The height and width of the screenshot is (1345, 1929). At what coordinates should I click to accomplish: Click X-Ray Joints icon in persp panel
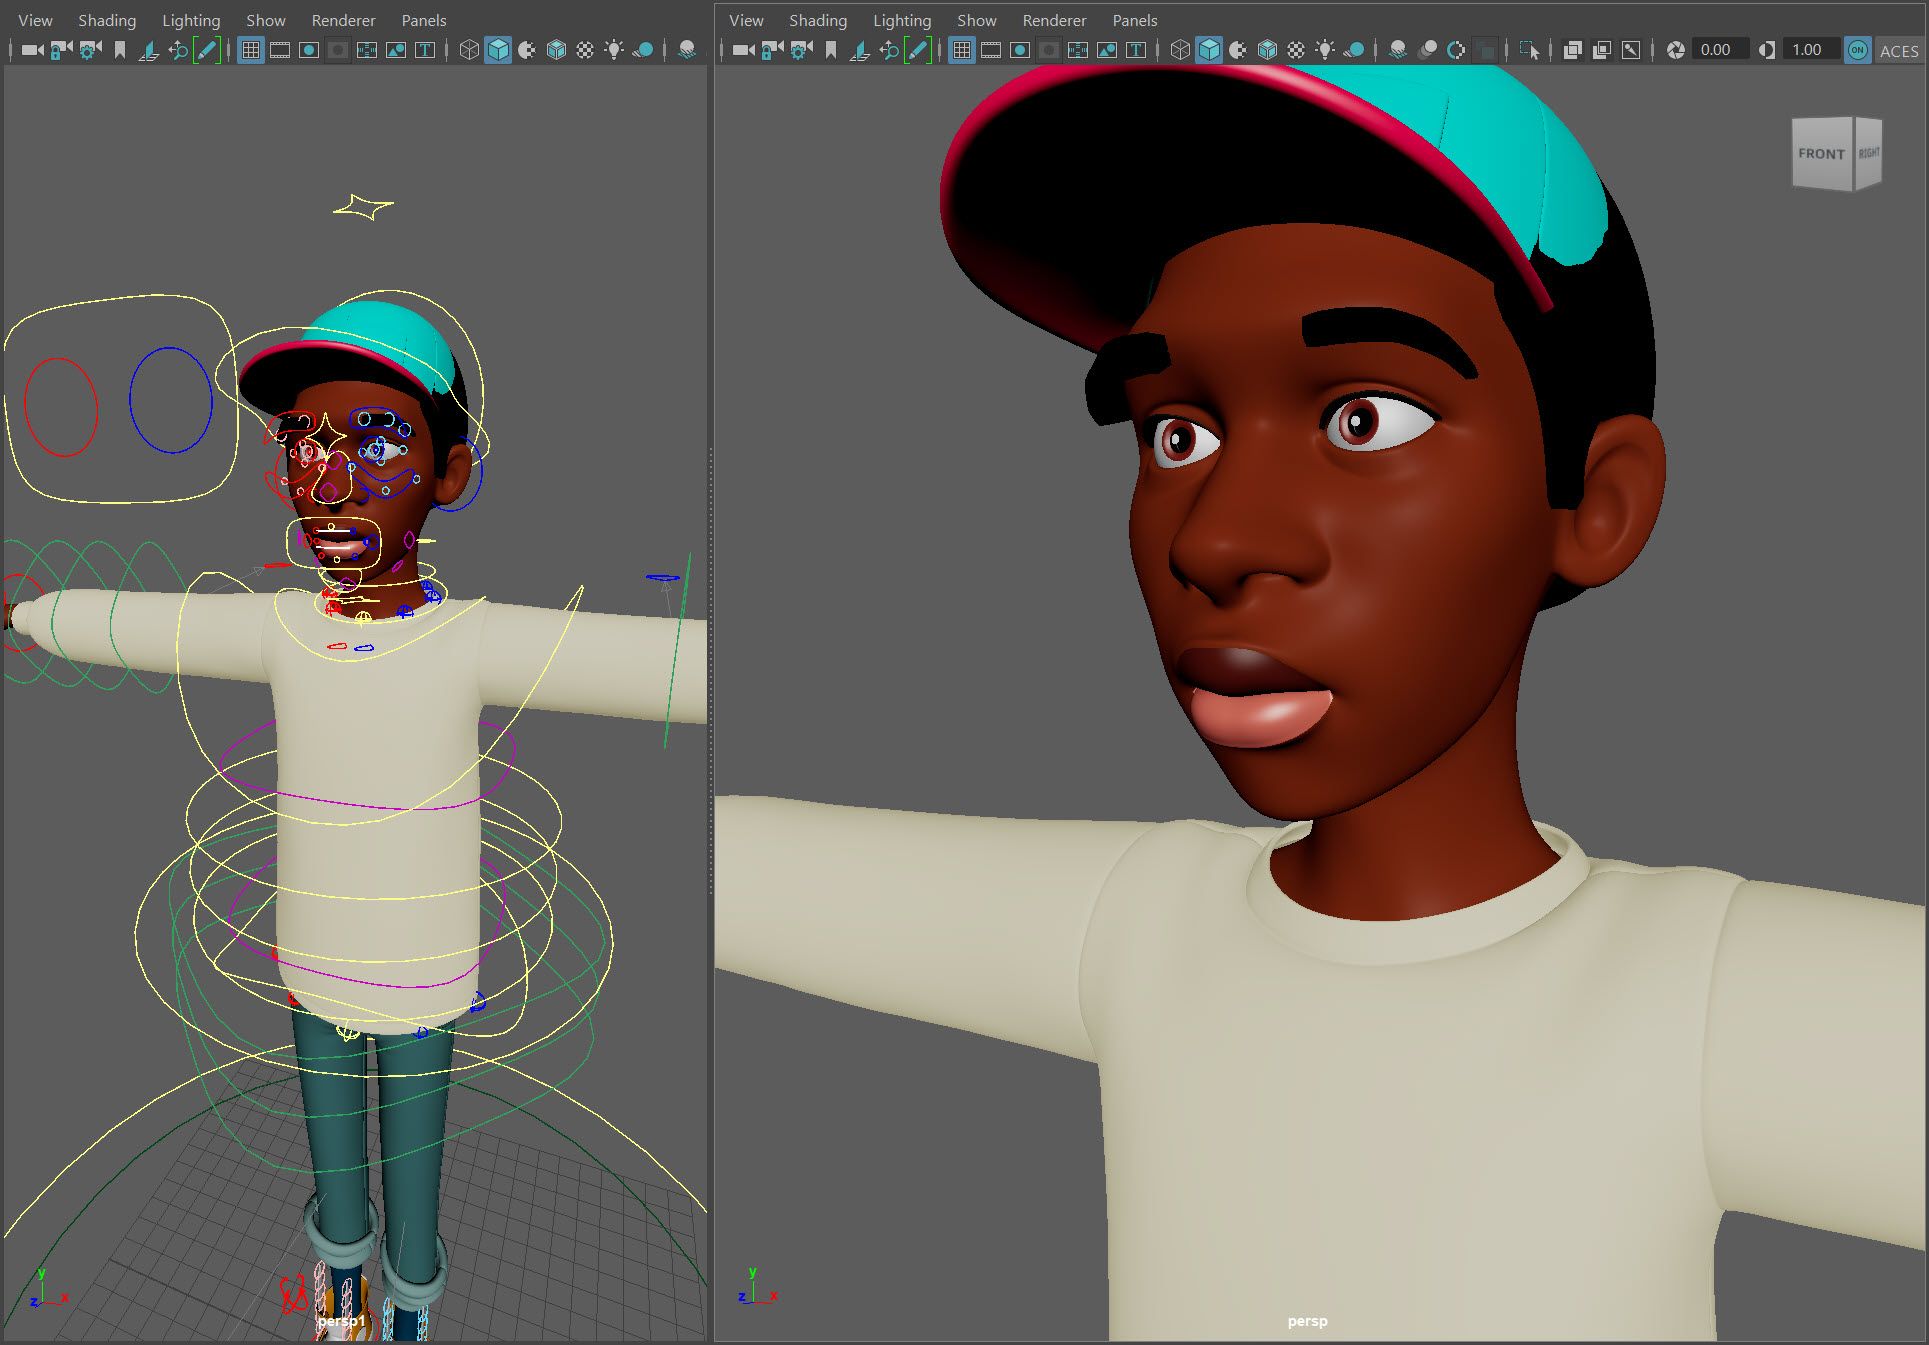tap(1631, 50)
